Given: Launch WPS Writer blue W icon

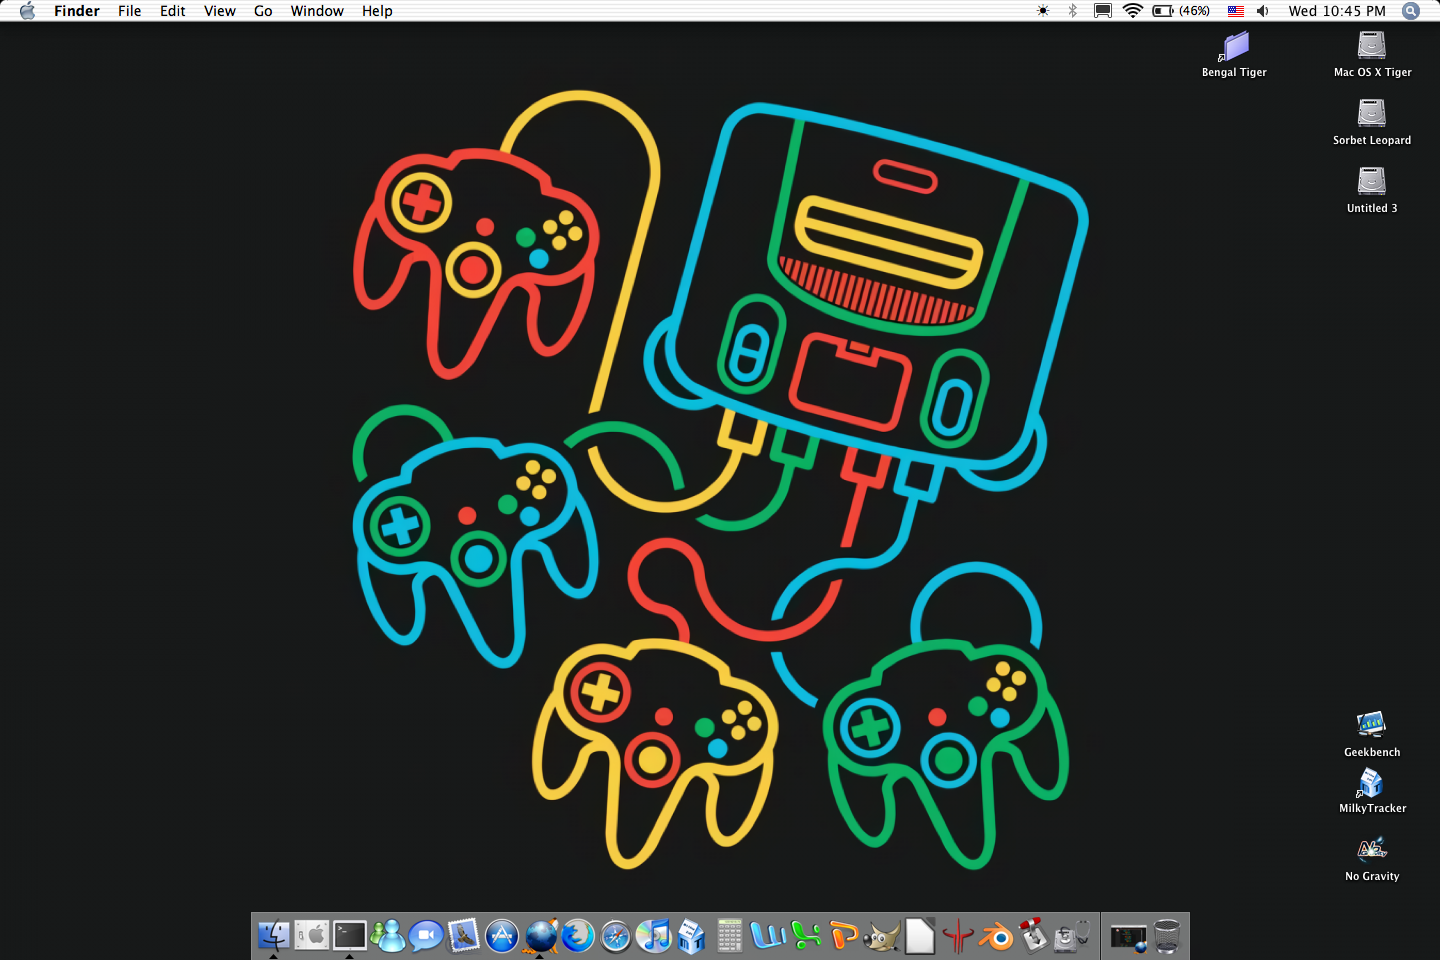Looking at the screenshot, I should tap(768, 936).
